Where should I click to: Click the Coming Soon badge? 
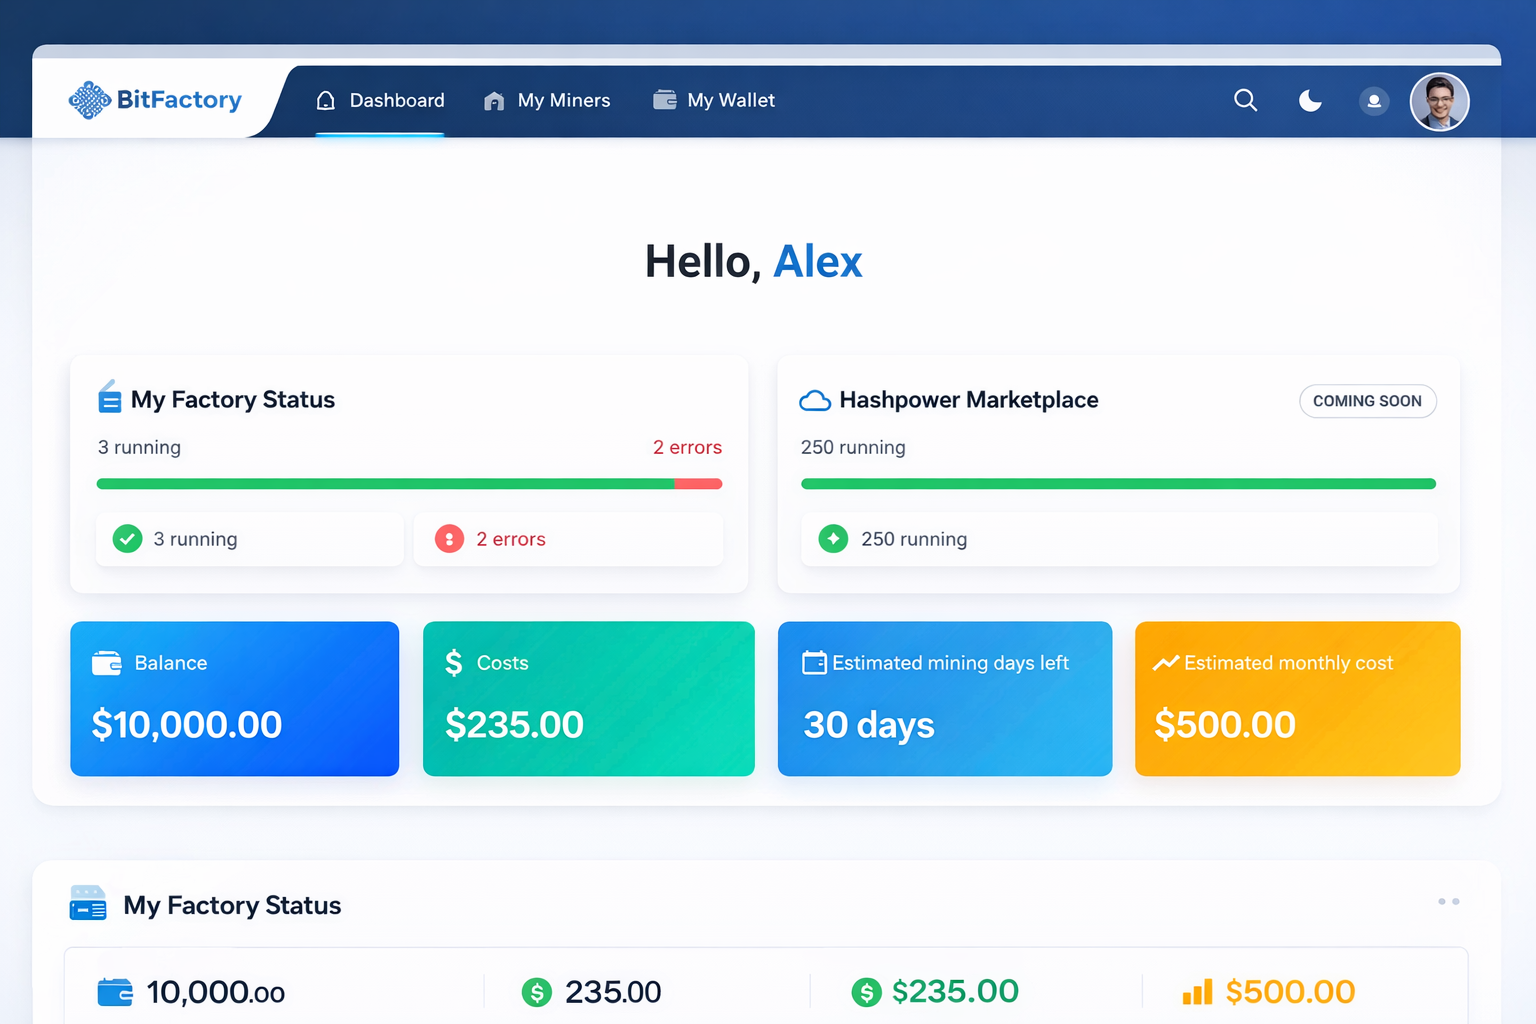[x=1367, y=401]
